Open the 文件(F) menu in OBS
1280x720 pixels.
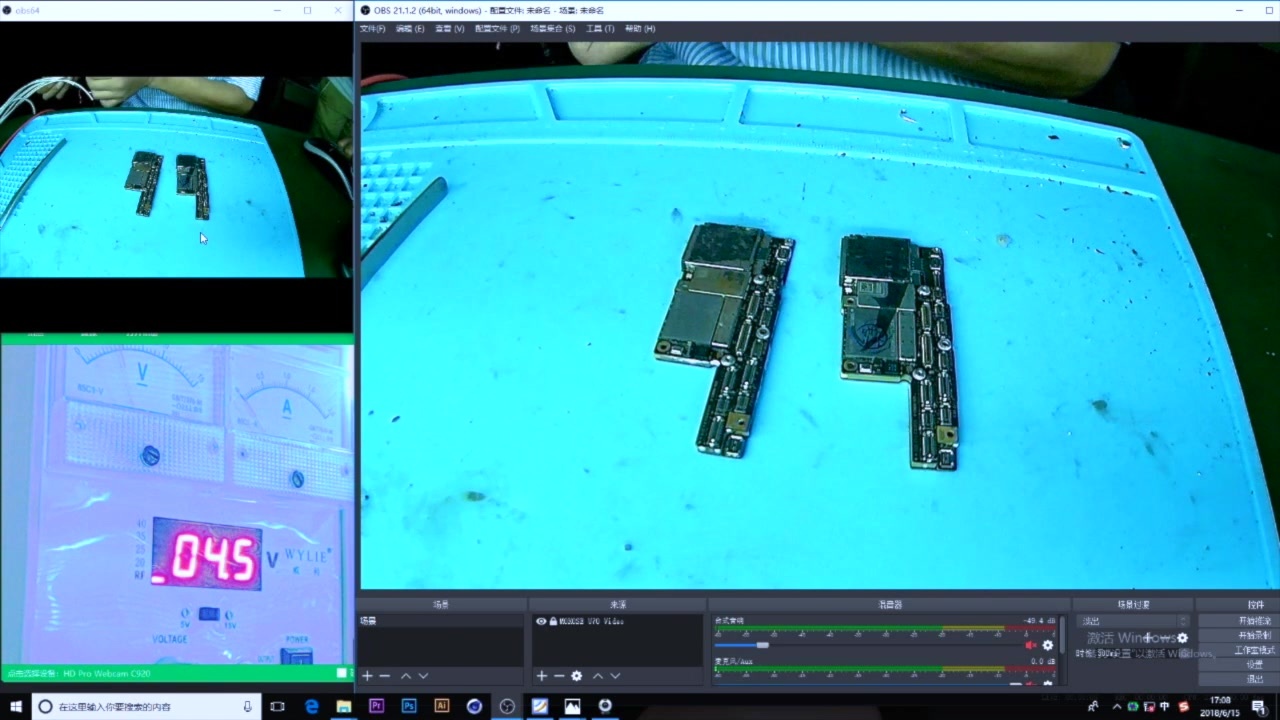(x=372, y=29)
